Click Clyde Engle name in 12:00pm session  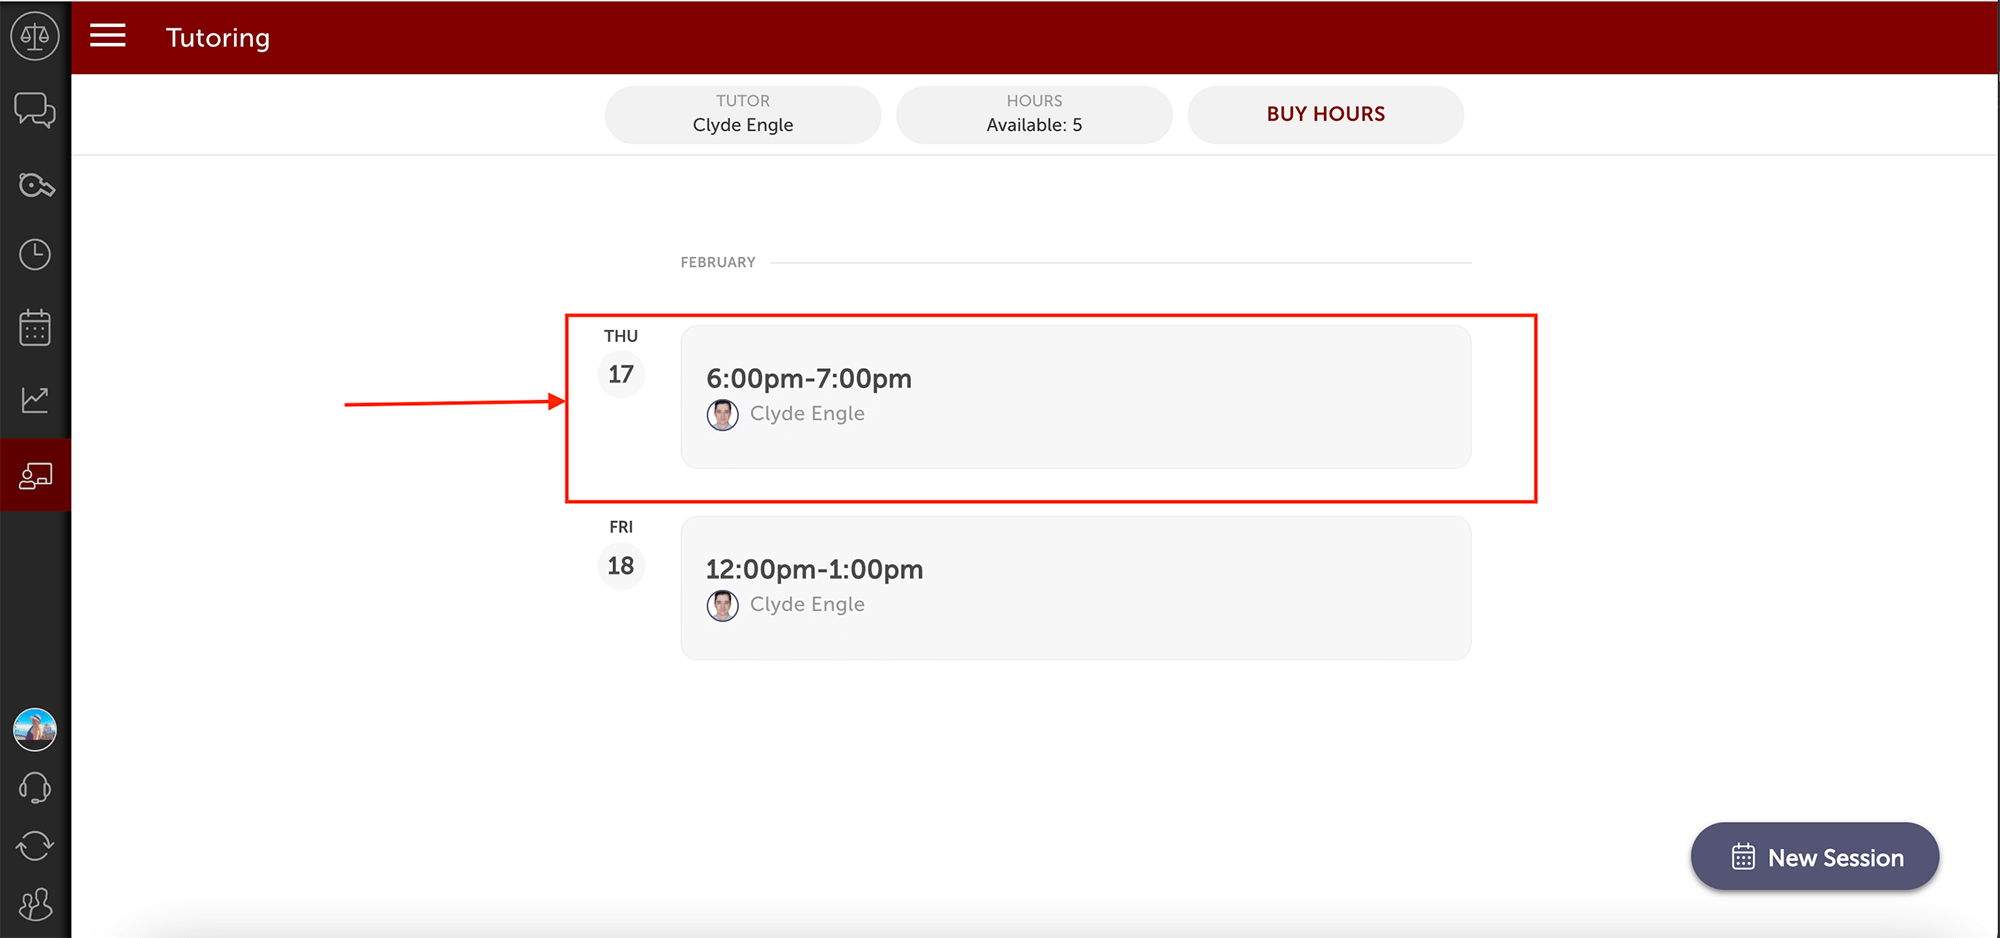pos(807,604)
